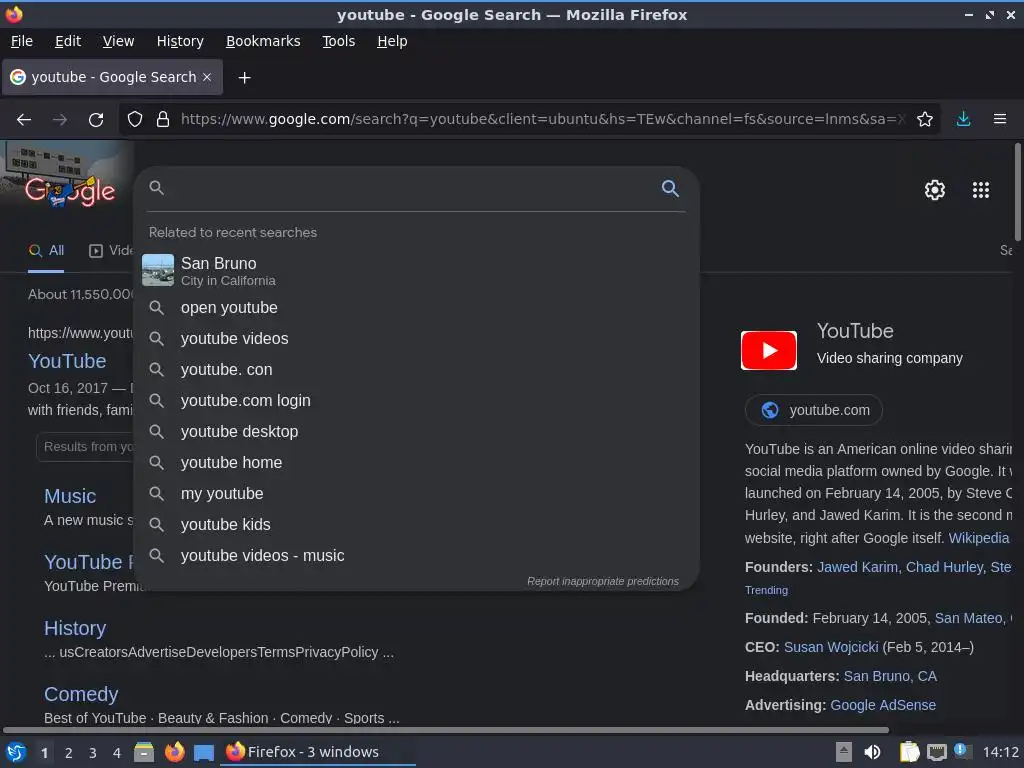The height and width of the screenshot is (768, 1024).
Task: Click the blue desktop taskbar icon
Action: tap(204, 753)
